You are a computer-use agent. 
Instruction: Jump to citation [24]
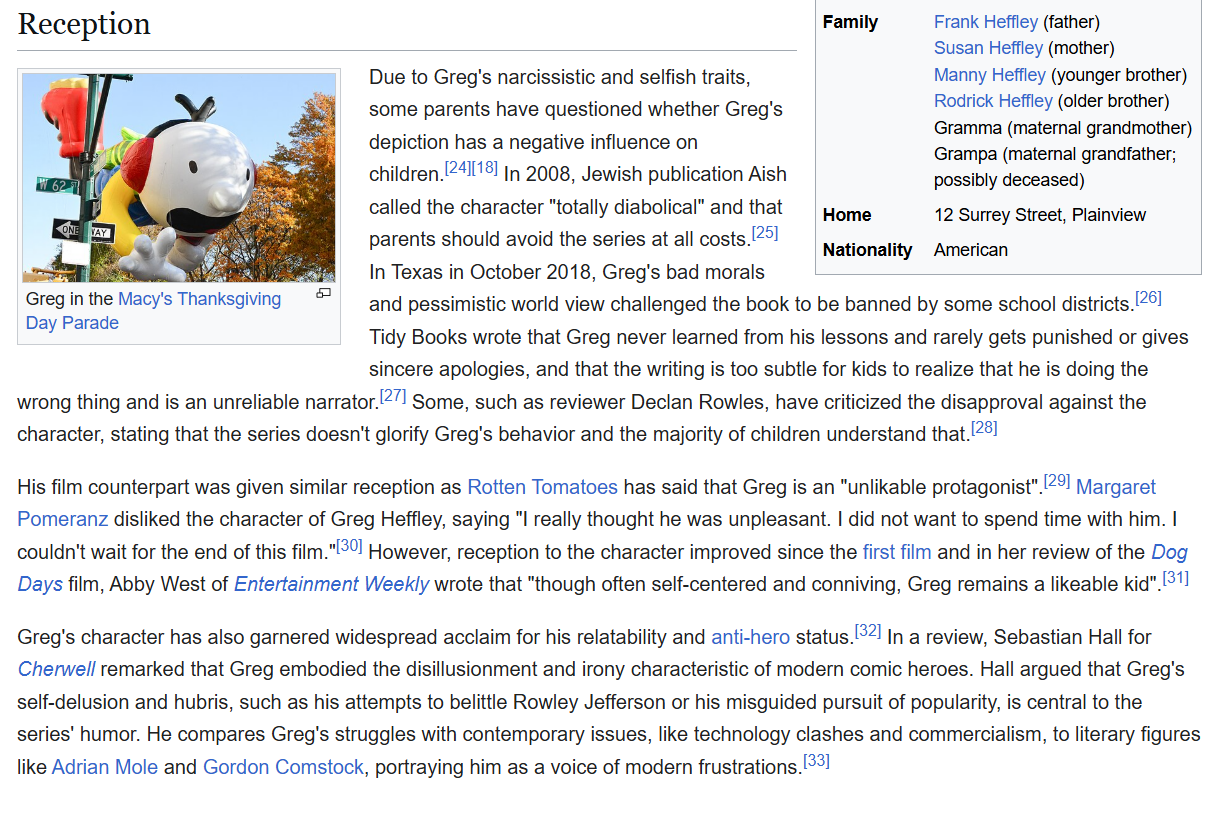click(x=458, y=168)
